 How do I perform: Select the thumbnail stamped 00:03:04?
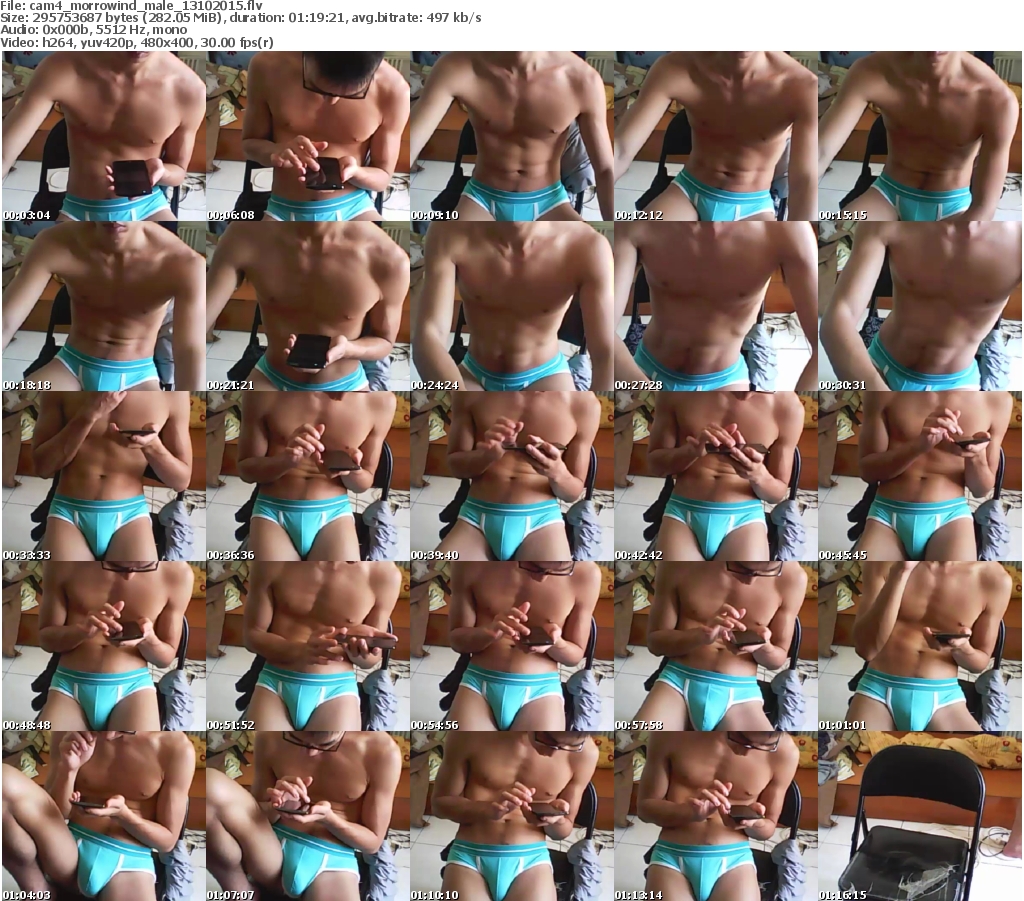[104, 136]
